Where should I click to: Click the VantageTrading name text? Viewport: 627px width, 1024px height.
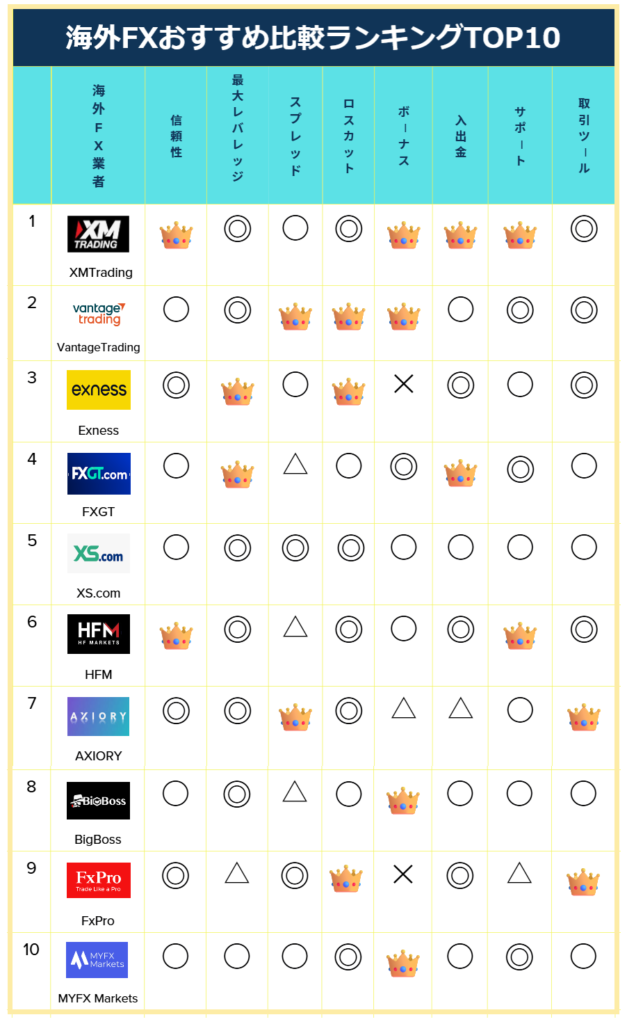pos(98,347)
